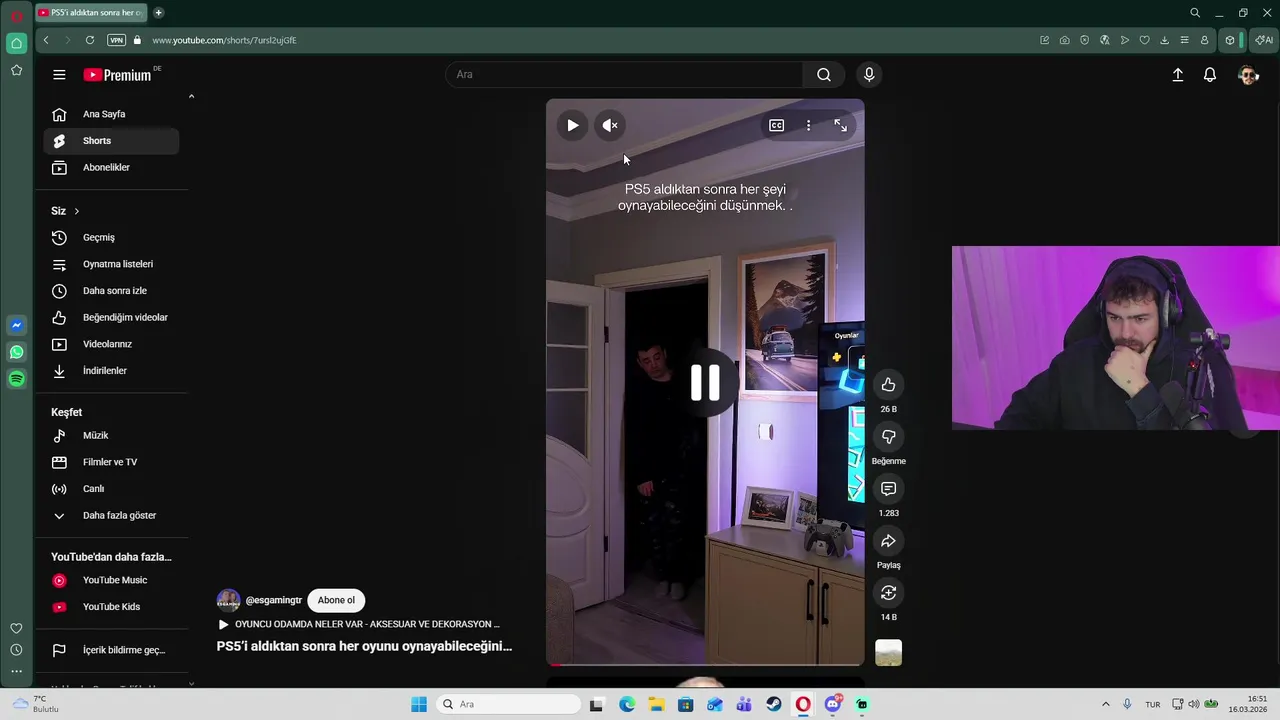
Task: Open the sound thumbnail below remix
Action: [888, 652]
